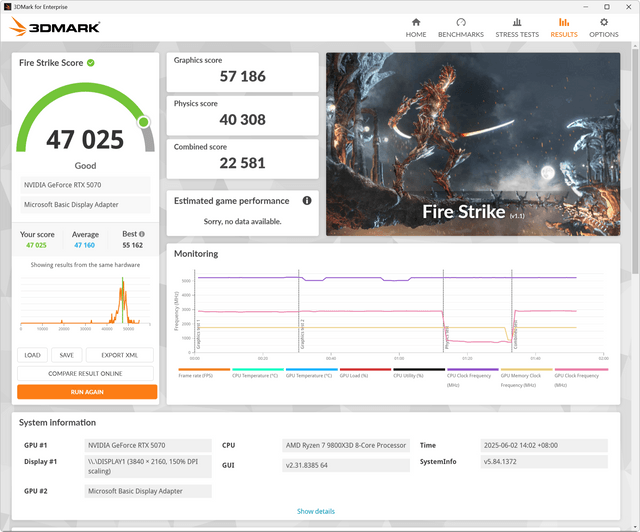Screen dimensions: 640x532
Task: Click the GUI version v2.31.8385 64
Action: coord(346,465)
